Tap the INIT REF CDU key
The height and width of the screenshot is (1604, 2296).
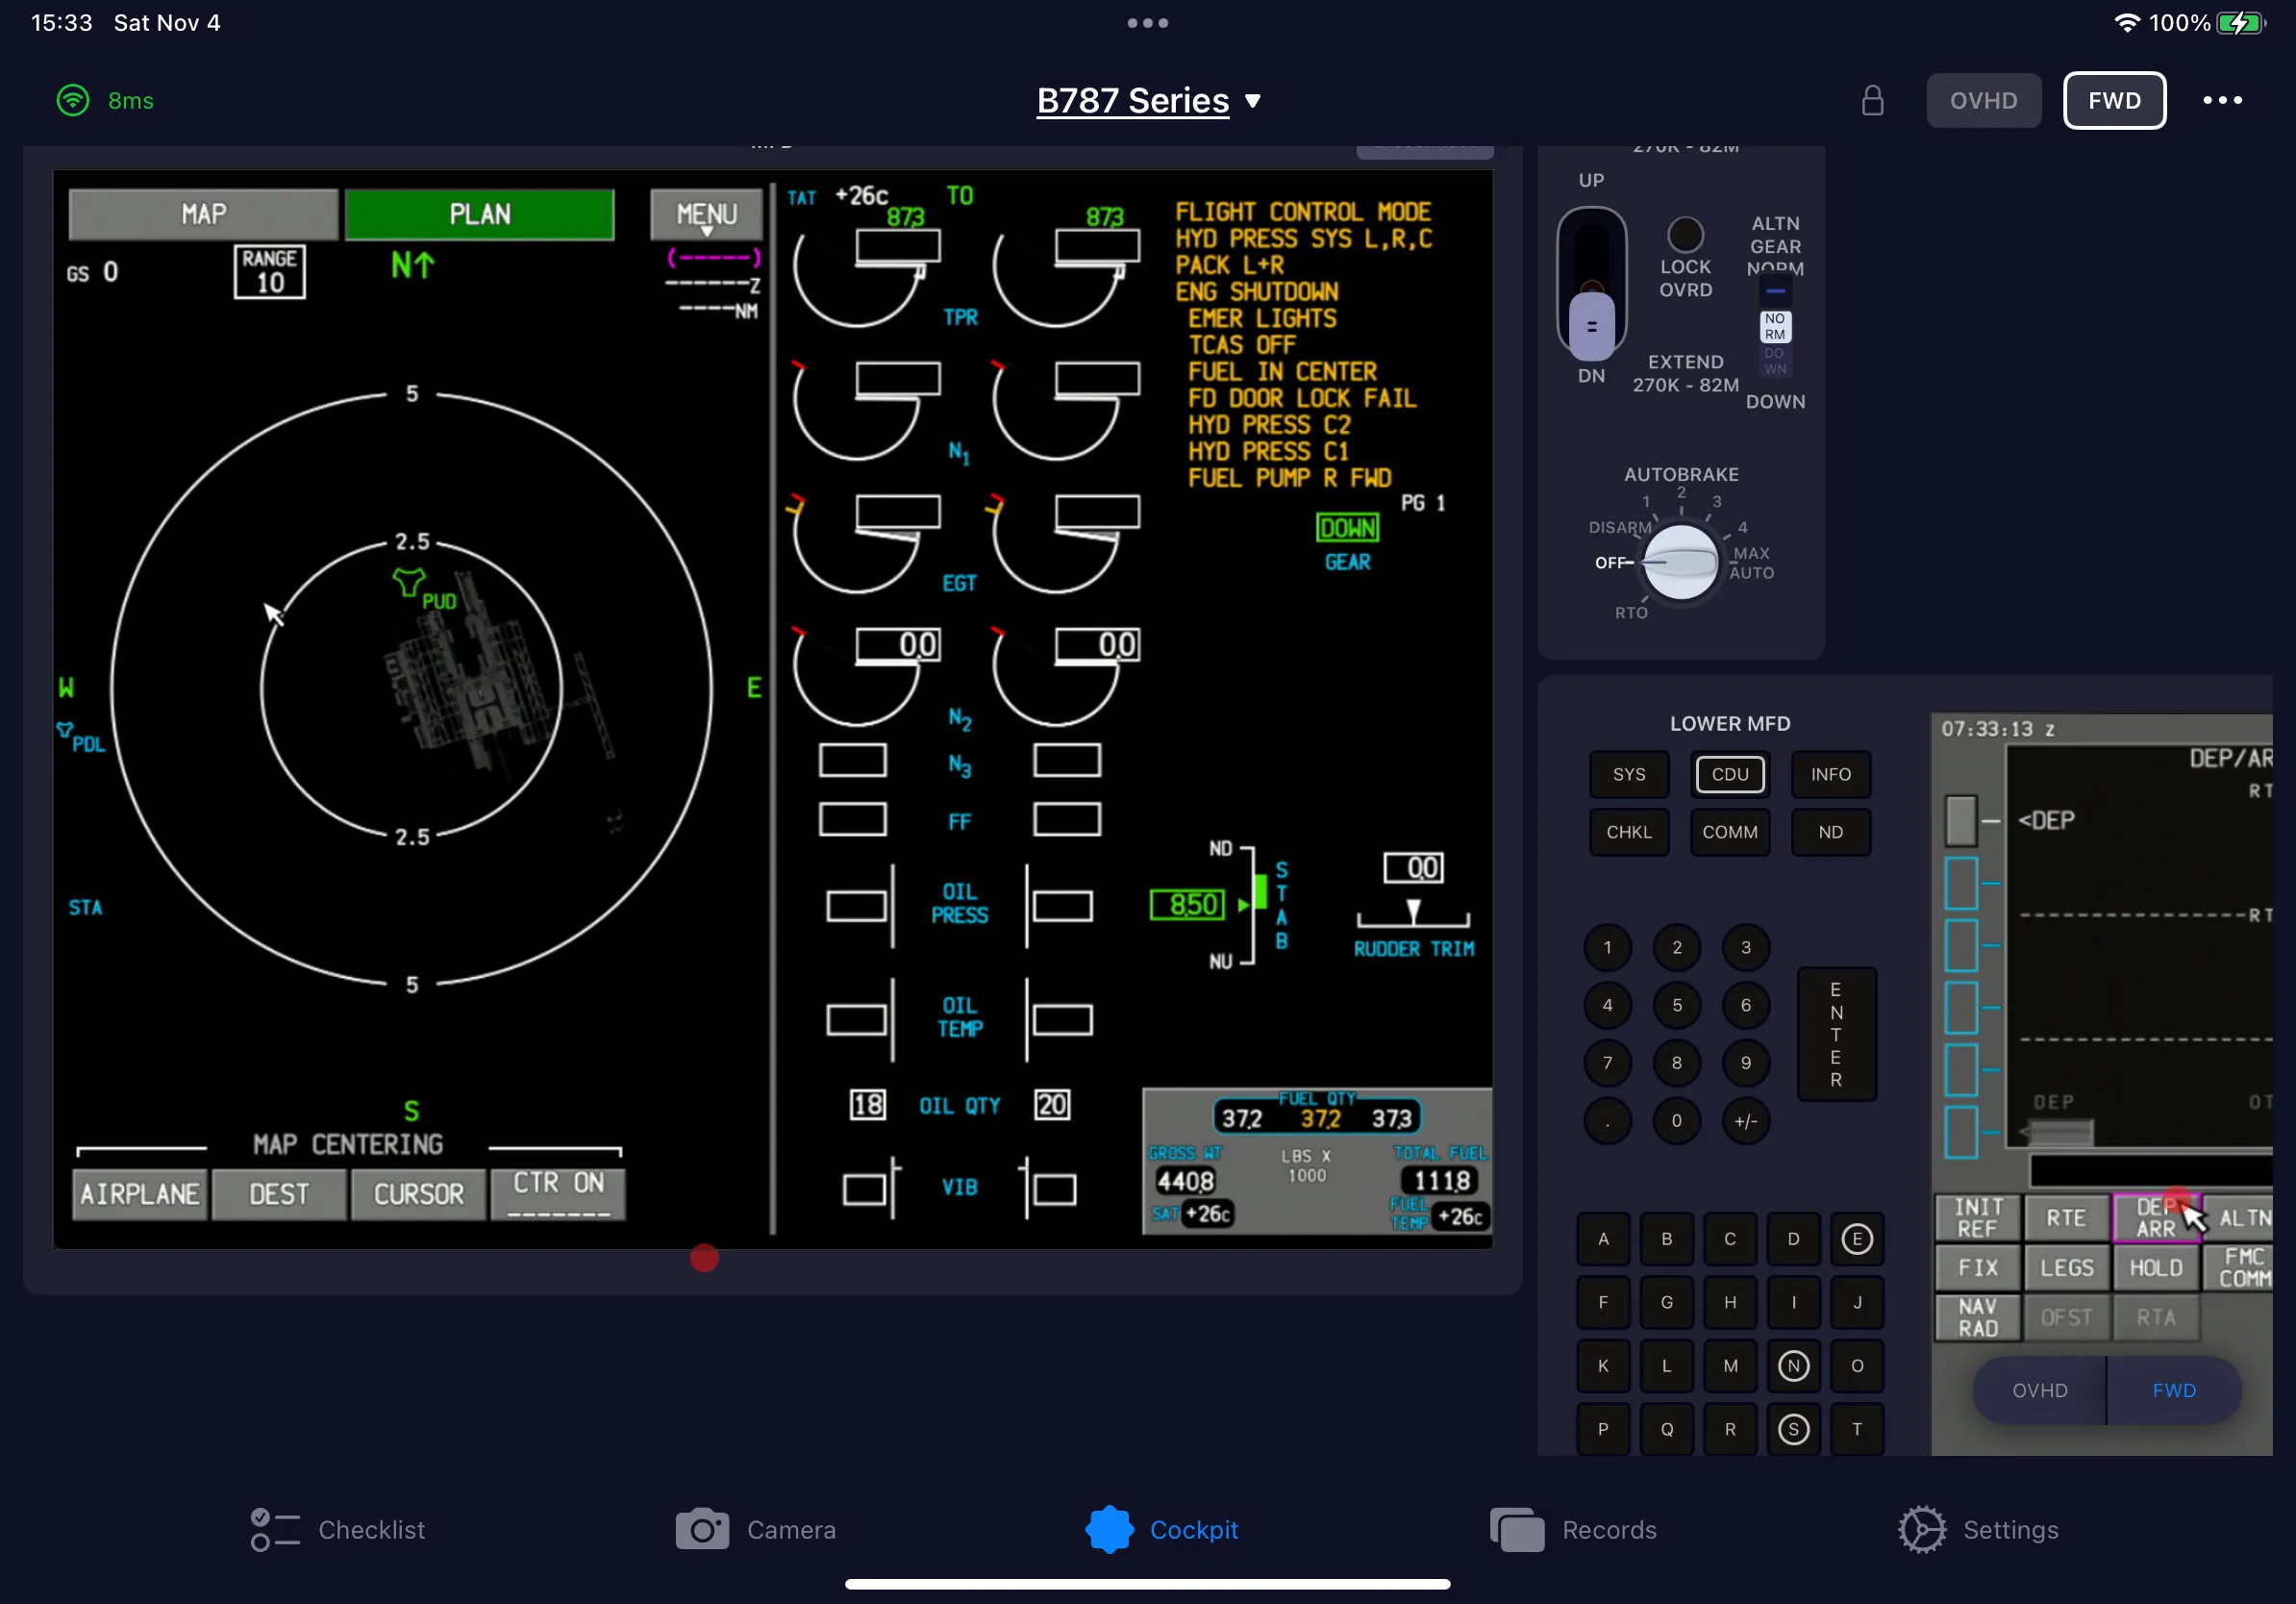(x=1977, y=1217)
